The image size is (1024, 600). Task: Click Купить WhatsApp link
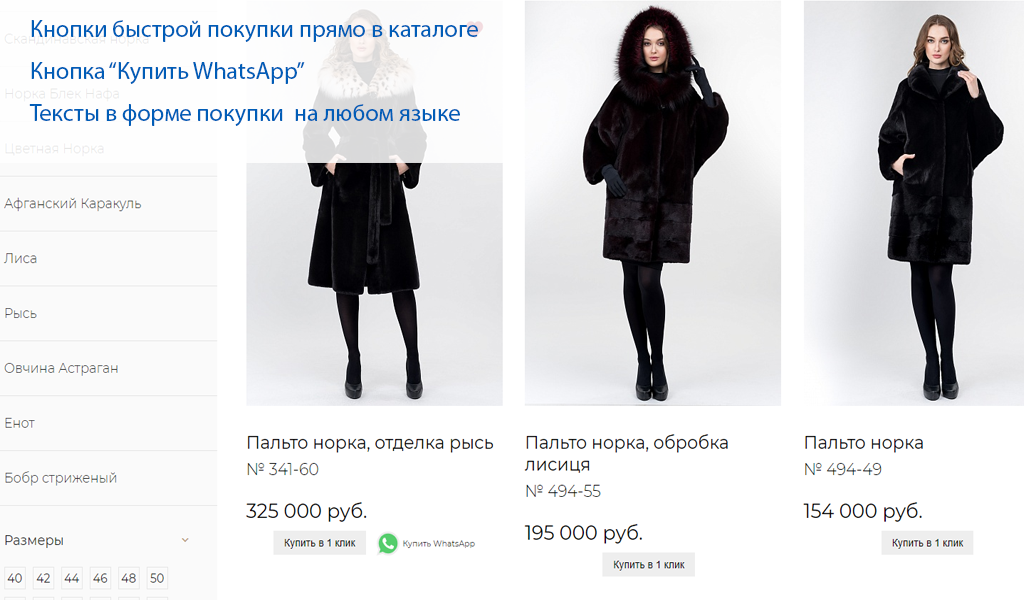point(438,543)
